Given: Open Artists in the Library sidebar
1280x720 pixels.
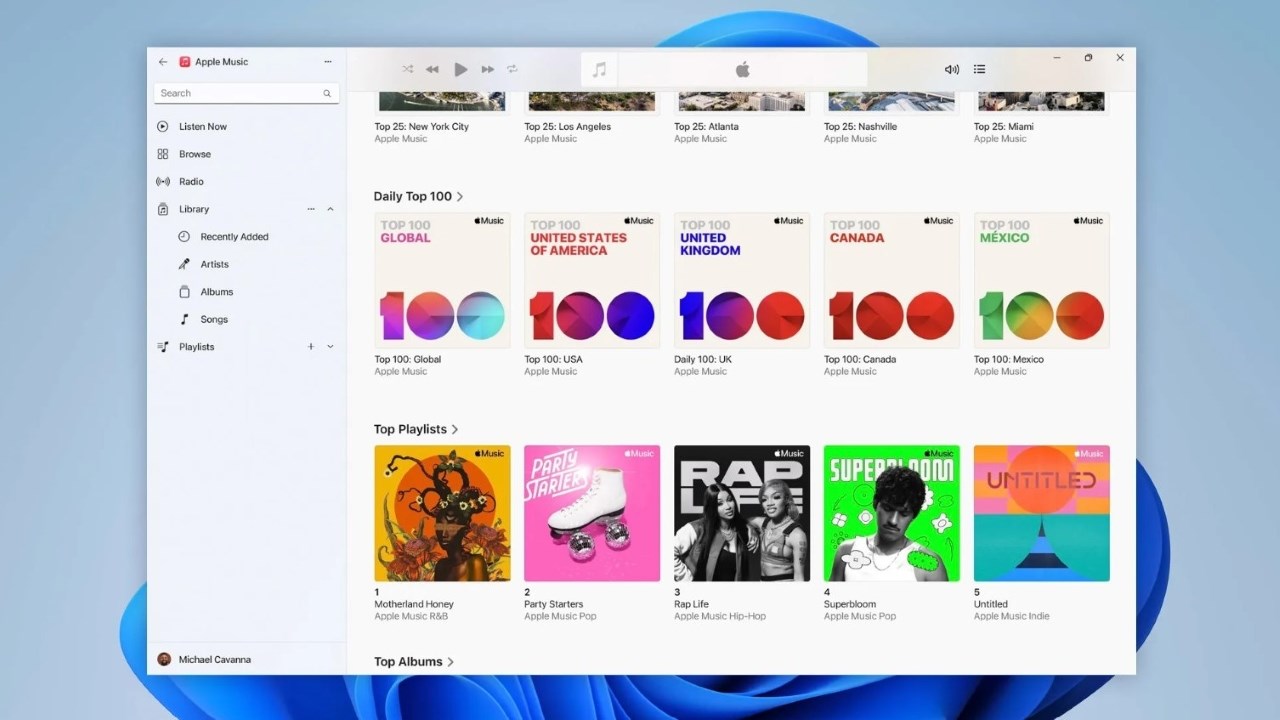Looking at the screenshot, I should (213, 263).
